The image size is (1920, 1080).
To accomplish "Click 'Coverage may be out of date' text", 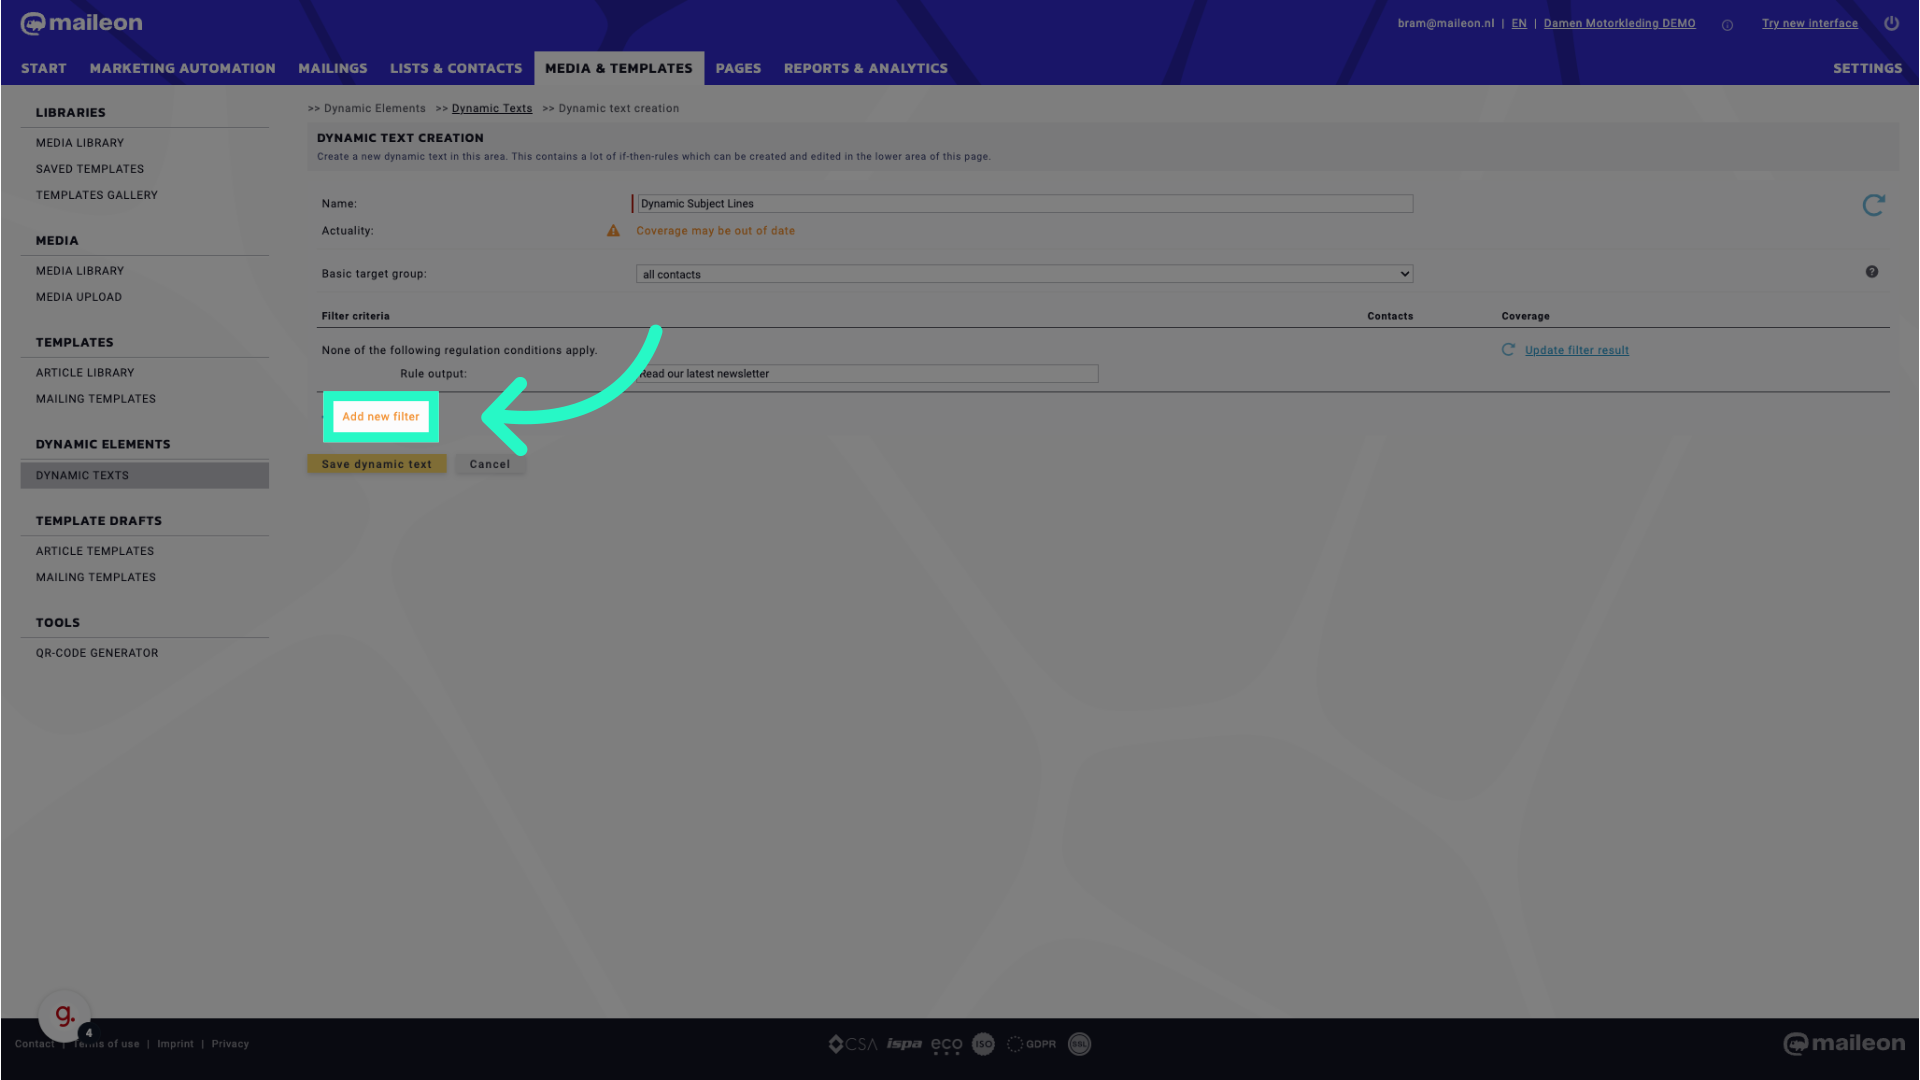I will click(x=716, y=231).
